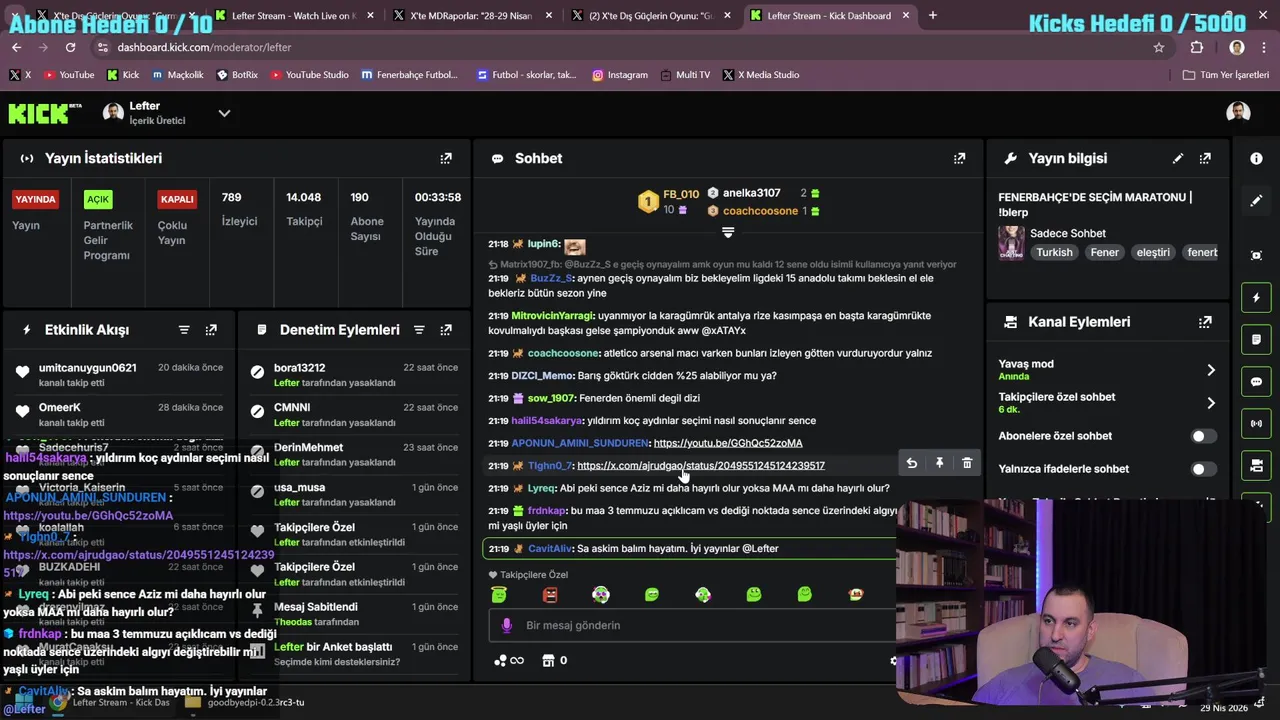The width and height of the screenshot is (1280, 720).
Task: Open Tüm Yer İşaretleri folder
Action: click(x=1225, y=75)
